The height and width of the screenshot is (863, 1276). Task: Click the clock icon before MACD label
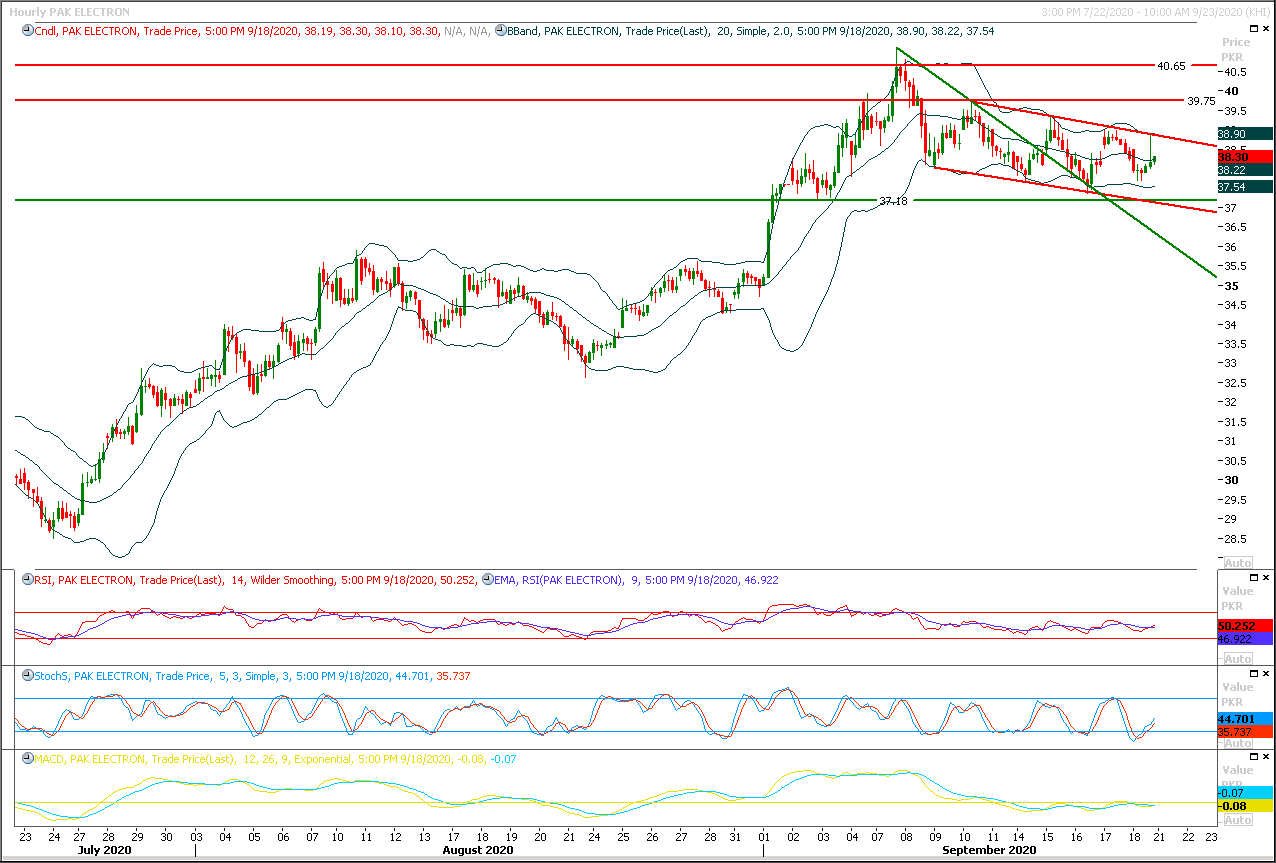27,759
